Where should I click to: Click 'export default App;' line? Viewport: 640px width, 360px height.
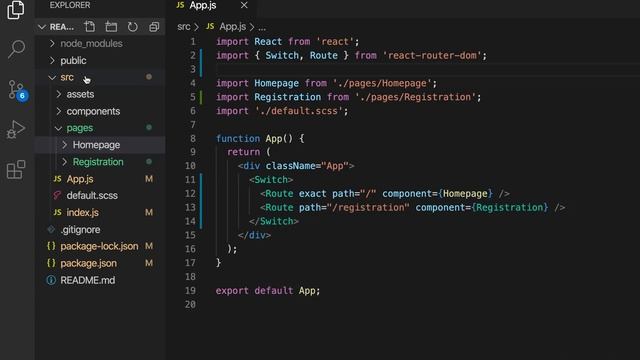[268, 291]
